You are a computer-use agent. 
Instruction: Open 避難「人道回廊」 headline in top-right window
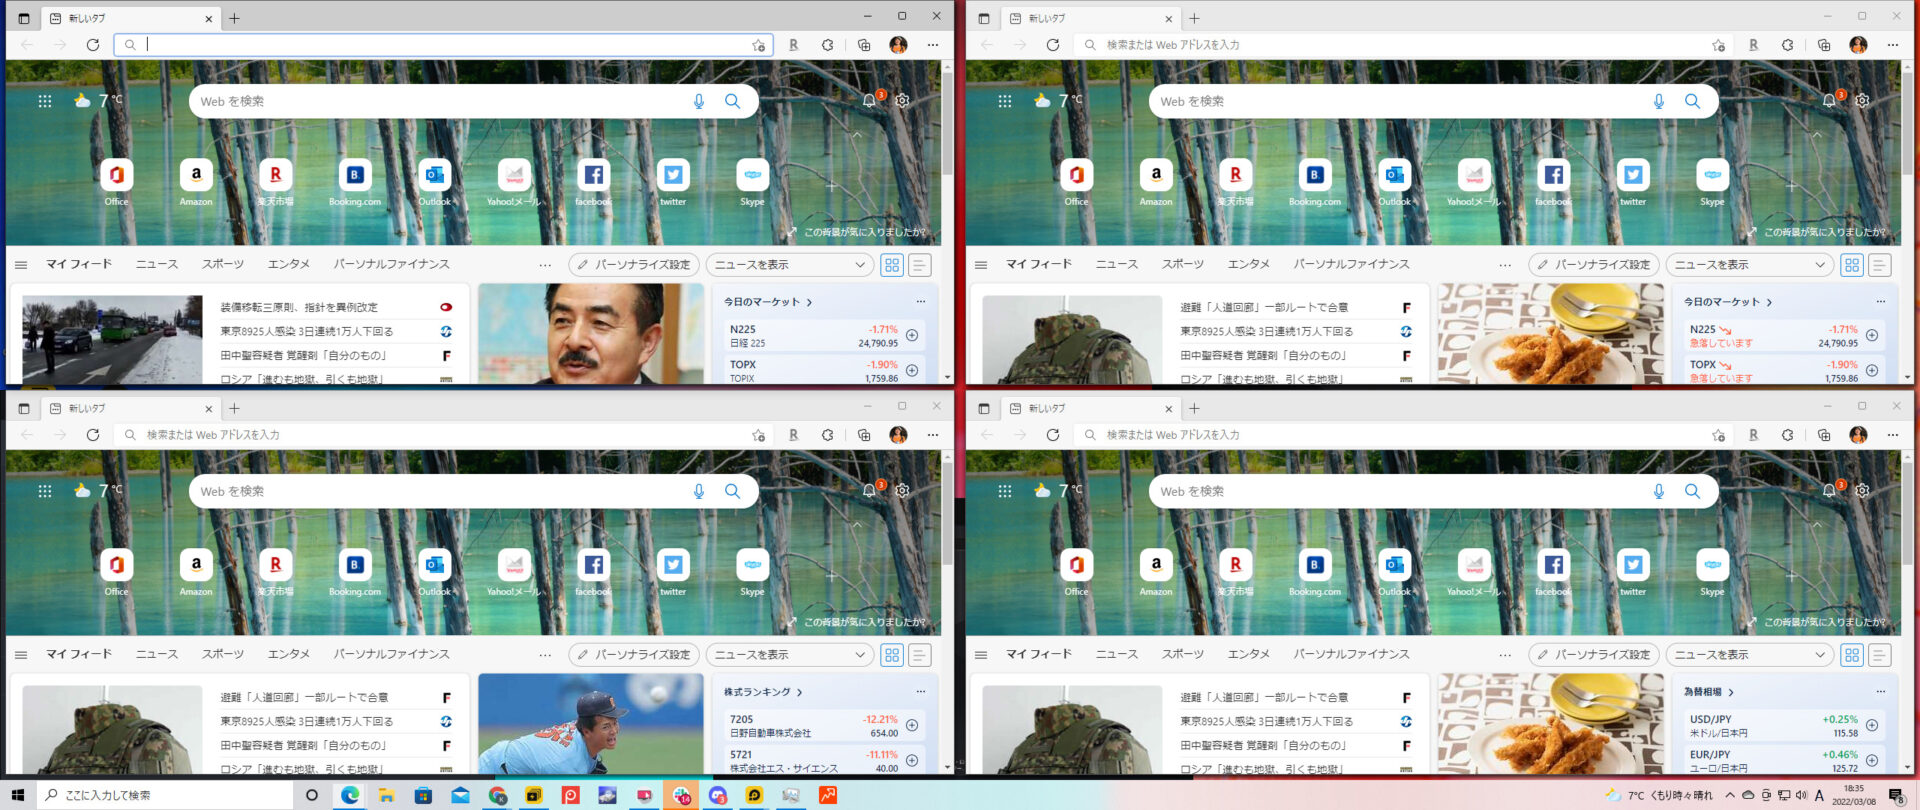(1264, 307)
